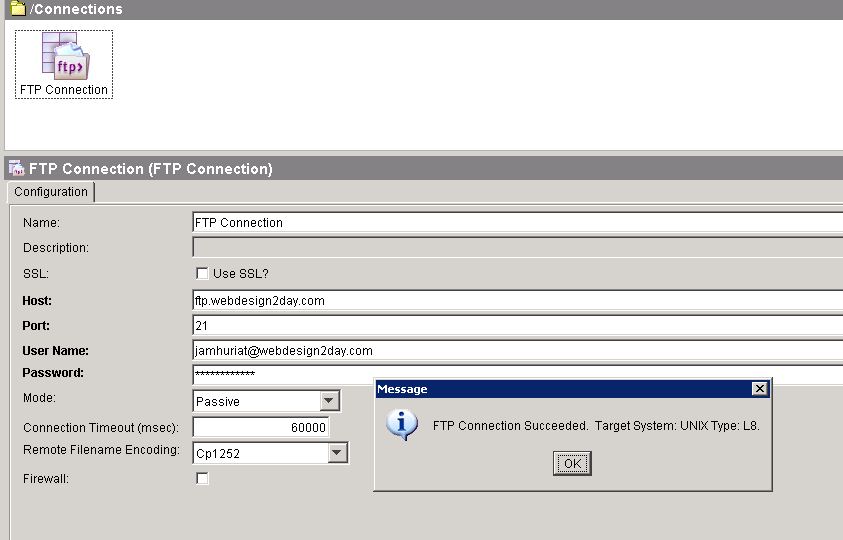Expand the Mode dropdown showing Passive
This screenshot has width=843, height=540.
click(x=329, y=401)
